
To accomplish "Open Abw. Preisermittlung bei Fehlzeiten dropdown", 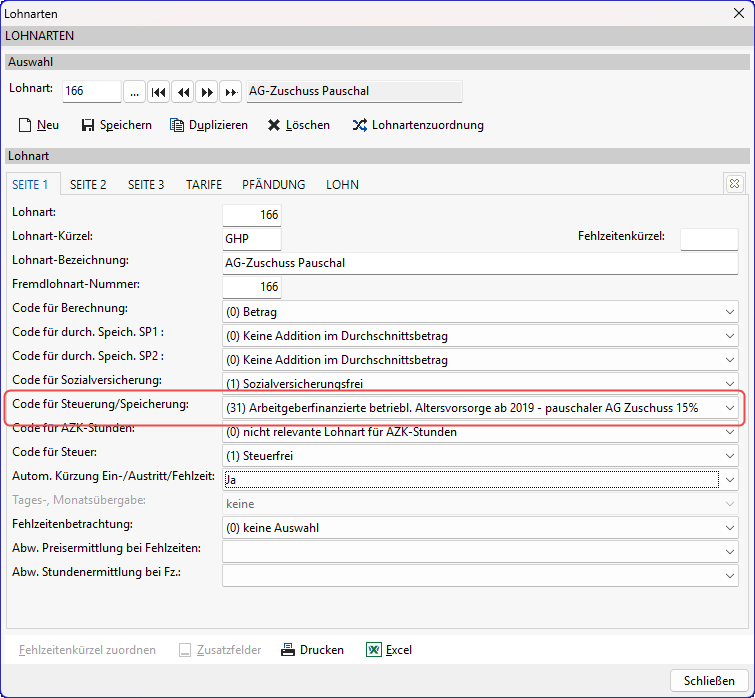I will (x=480, y=552).
